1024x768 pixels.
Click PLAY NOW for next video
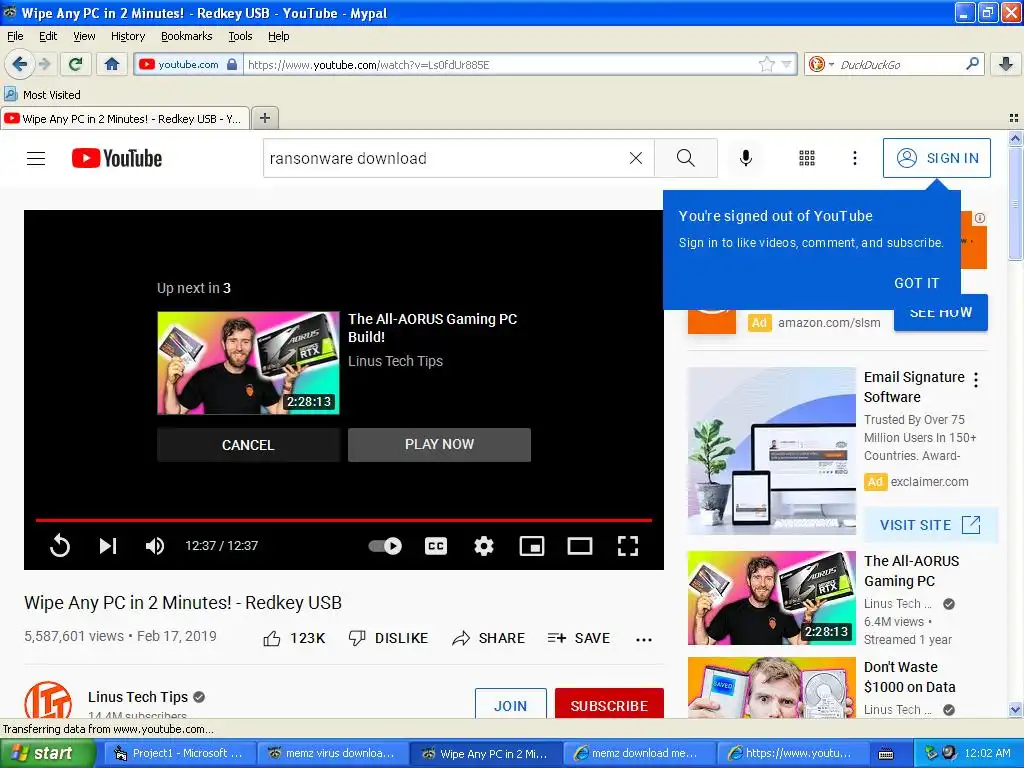[x=440, y=445]
